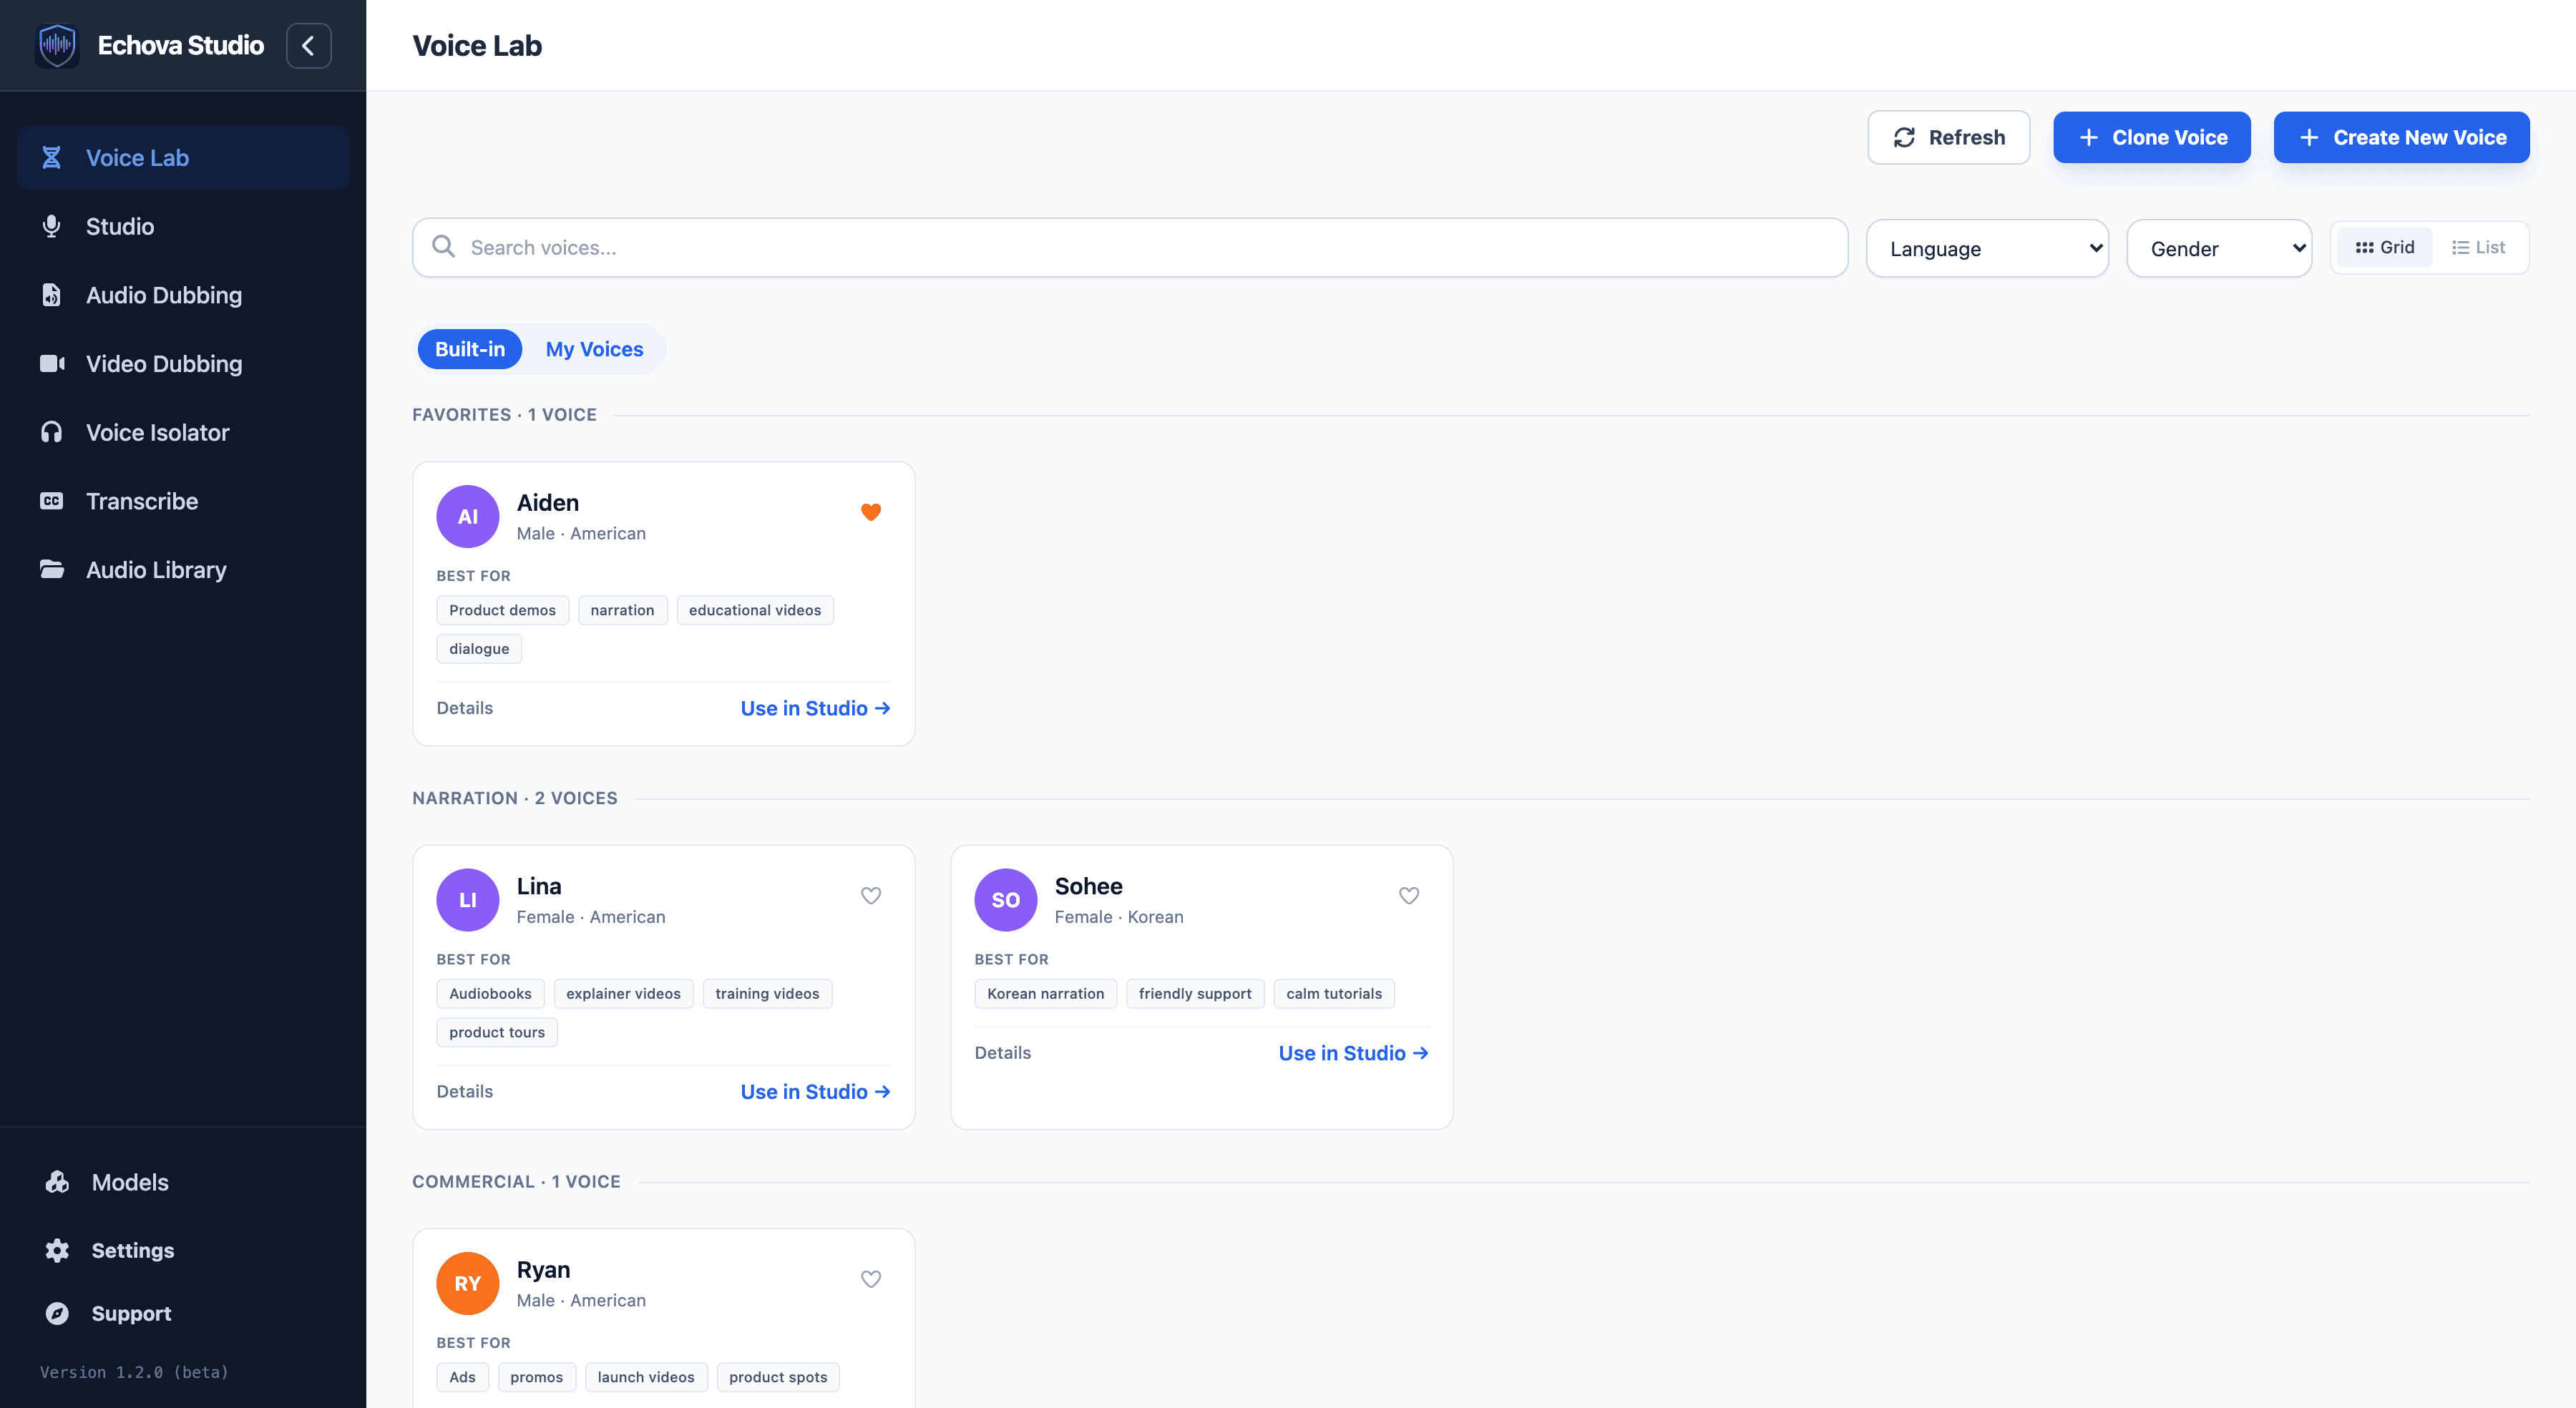2576x1408 pixels.
Task: Remove Aiden from favorites via heart
Action: (x=871, y=512)
